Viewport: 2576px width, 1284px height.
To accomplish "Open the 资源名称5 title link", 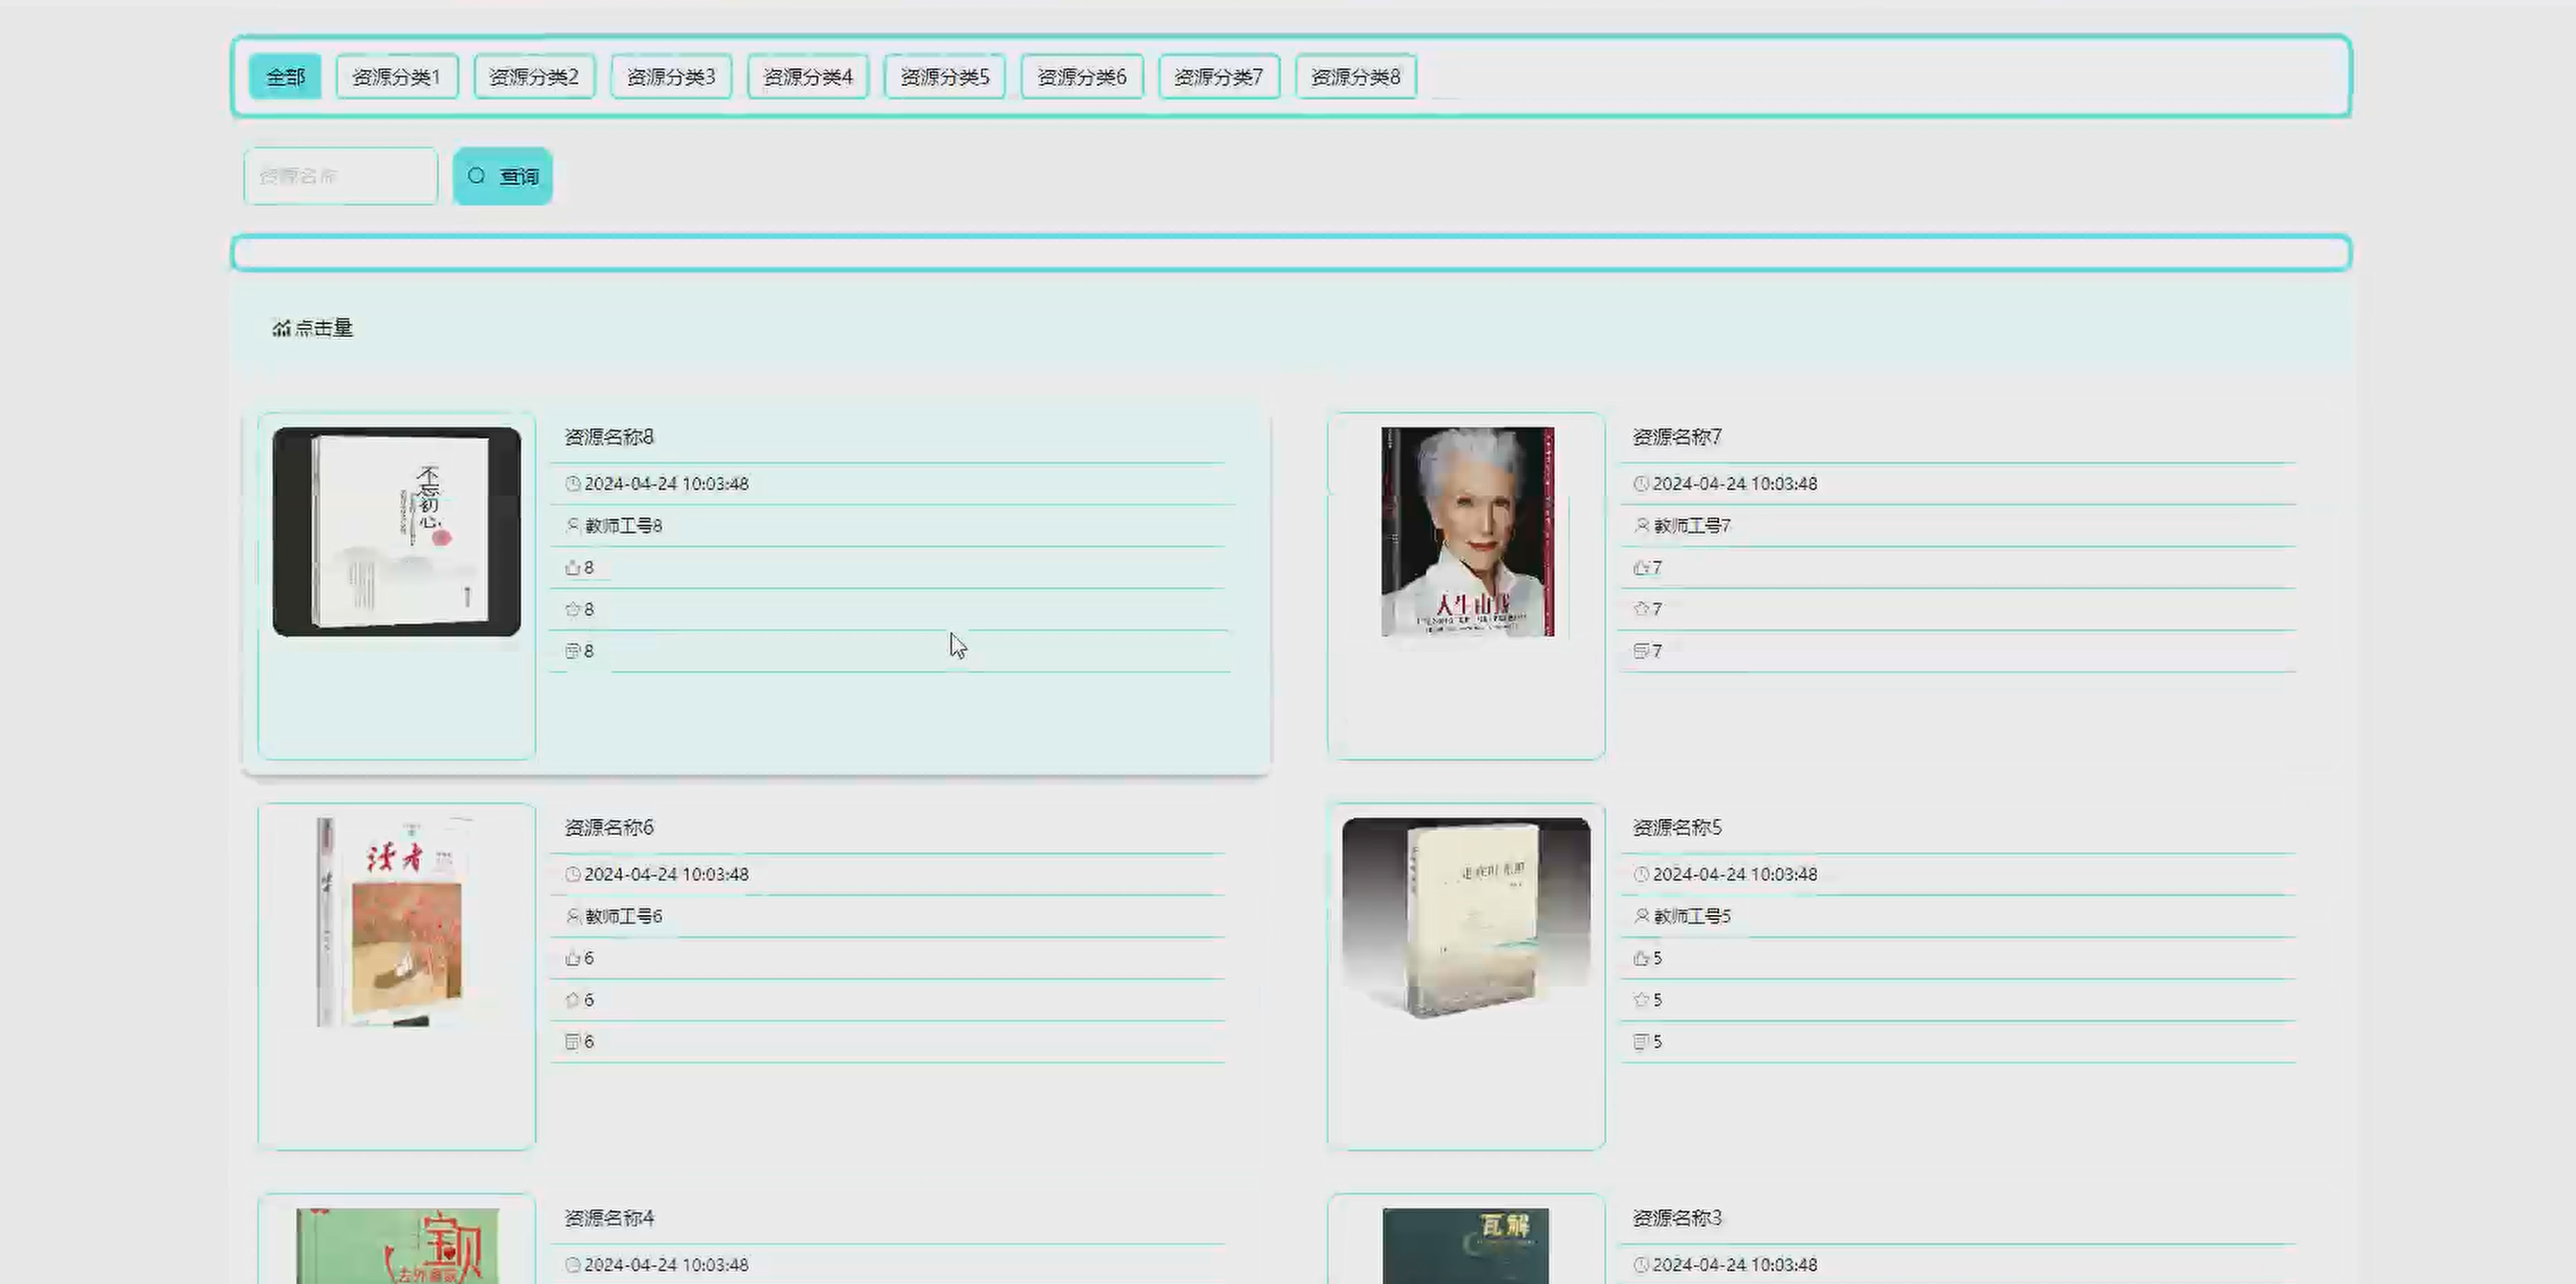I will [x=1677, y=827].
